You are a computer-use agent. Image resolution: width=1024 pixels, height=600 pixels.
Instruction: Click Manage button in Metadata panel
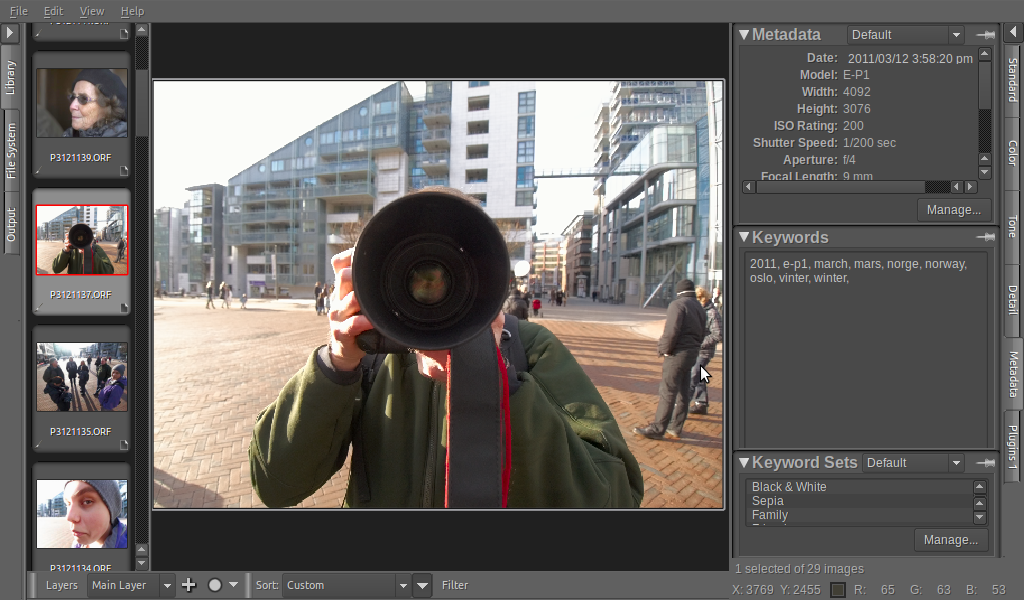tap(953, 210)
